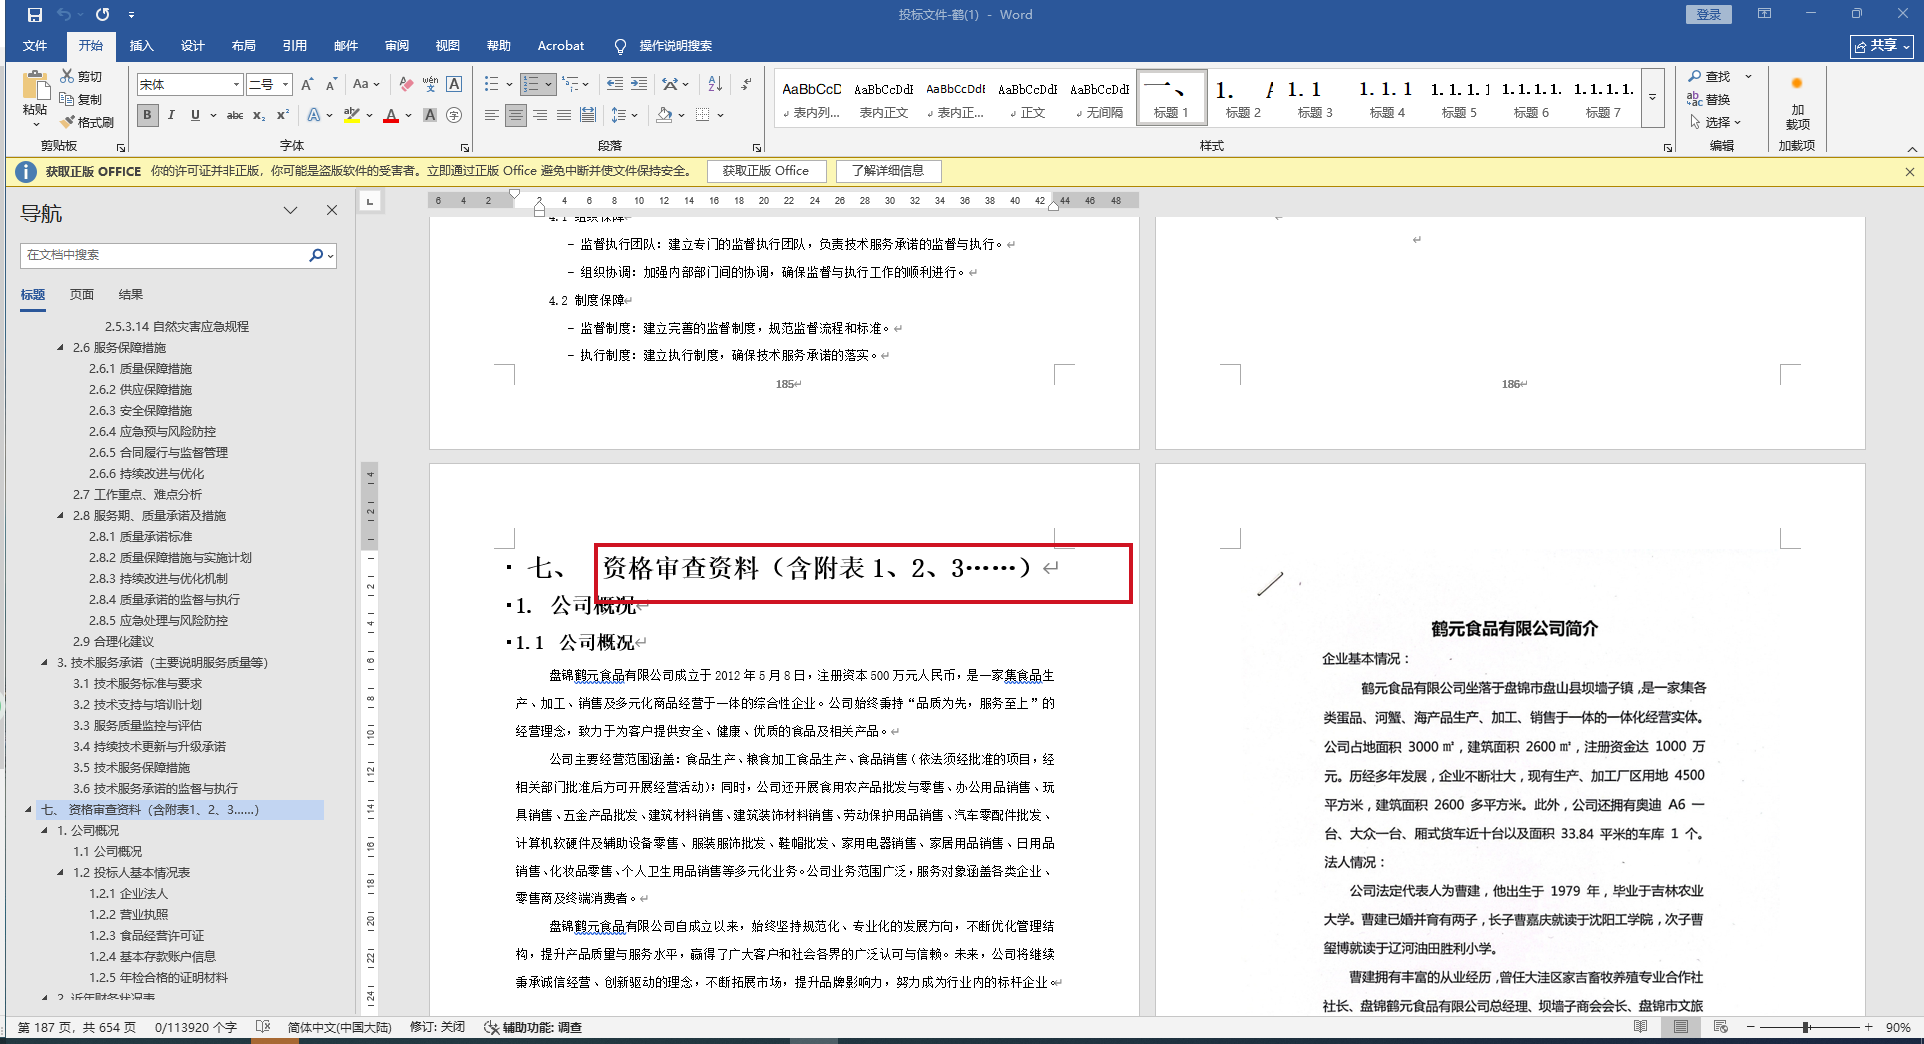The image size is (1924, 1044).
Task: Toggle underline formatting
Action: point(195,115)
